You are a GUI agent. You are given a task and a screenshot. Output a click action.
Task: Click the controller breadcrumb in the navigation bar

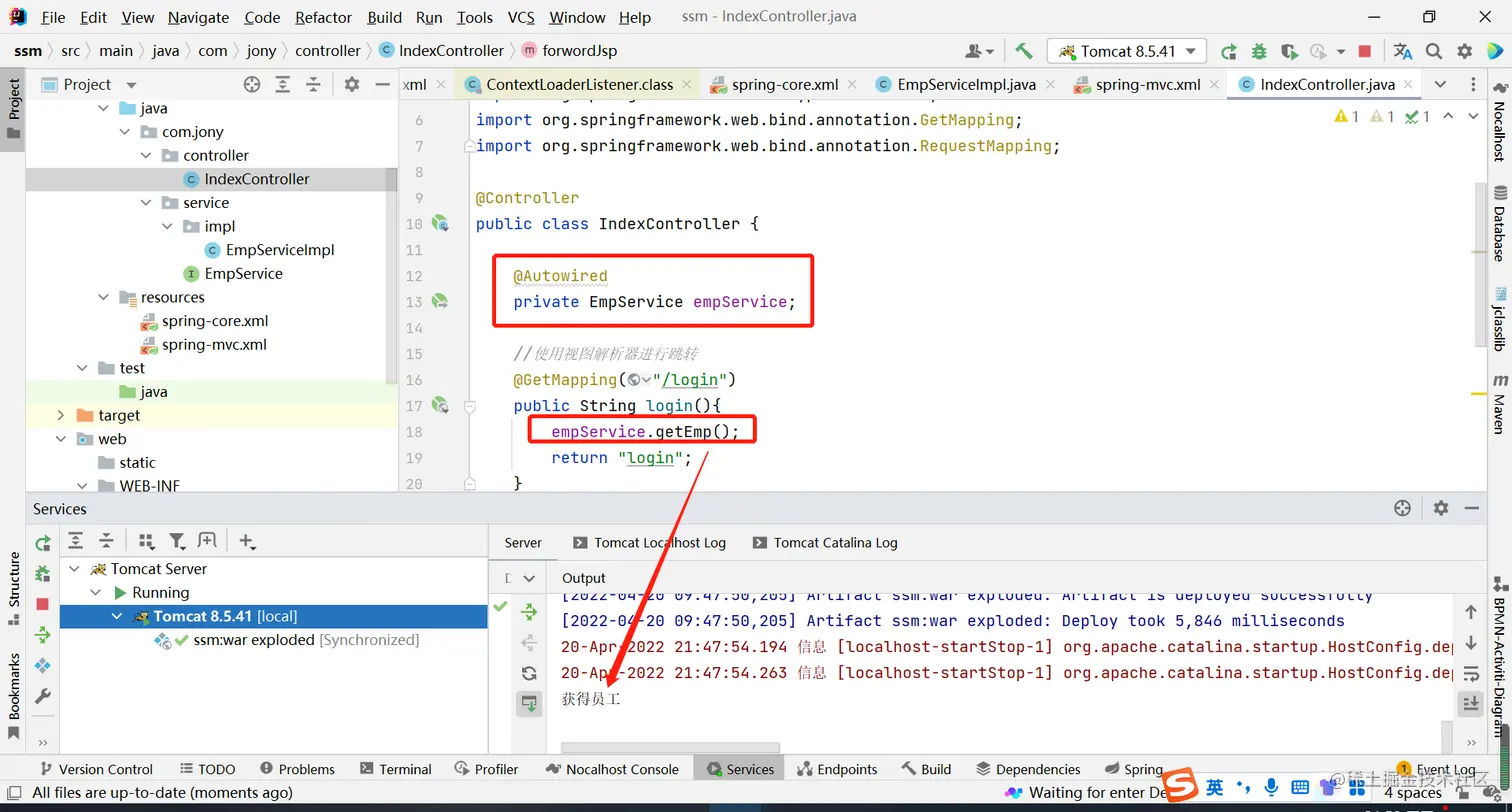[328, 51]
